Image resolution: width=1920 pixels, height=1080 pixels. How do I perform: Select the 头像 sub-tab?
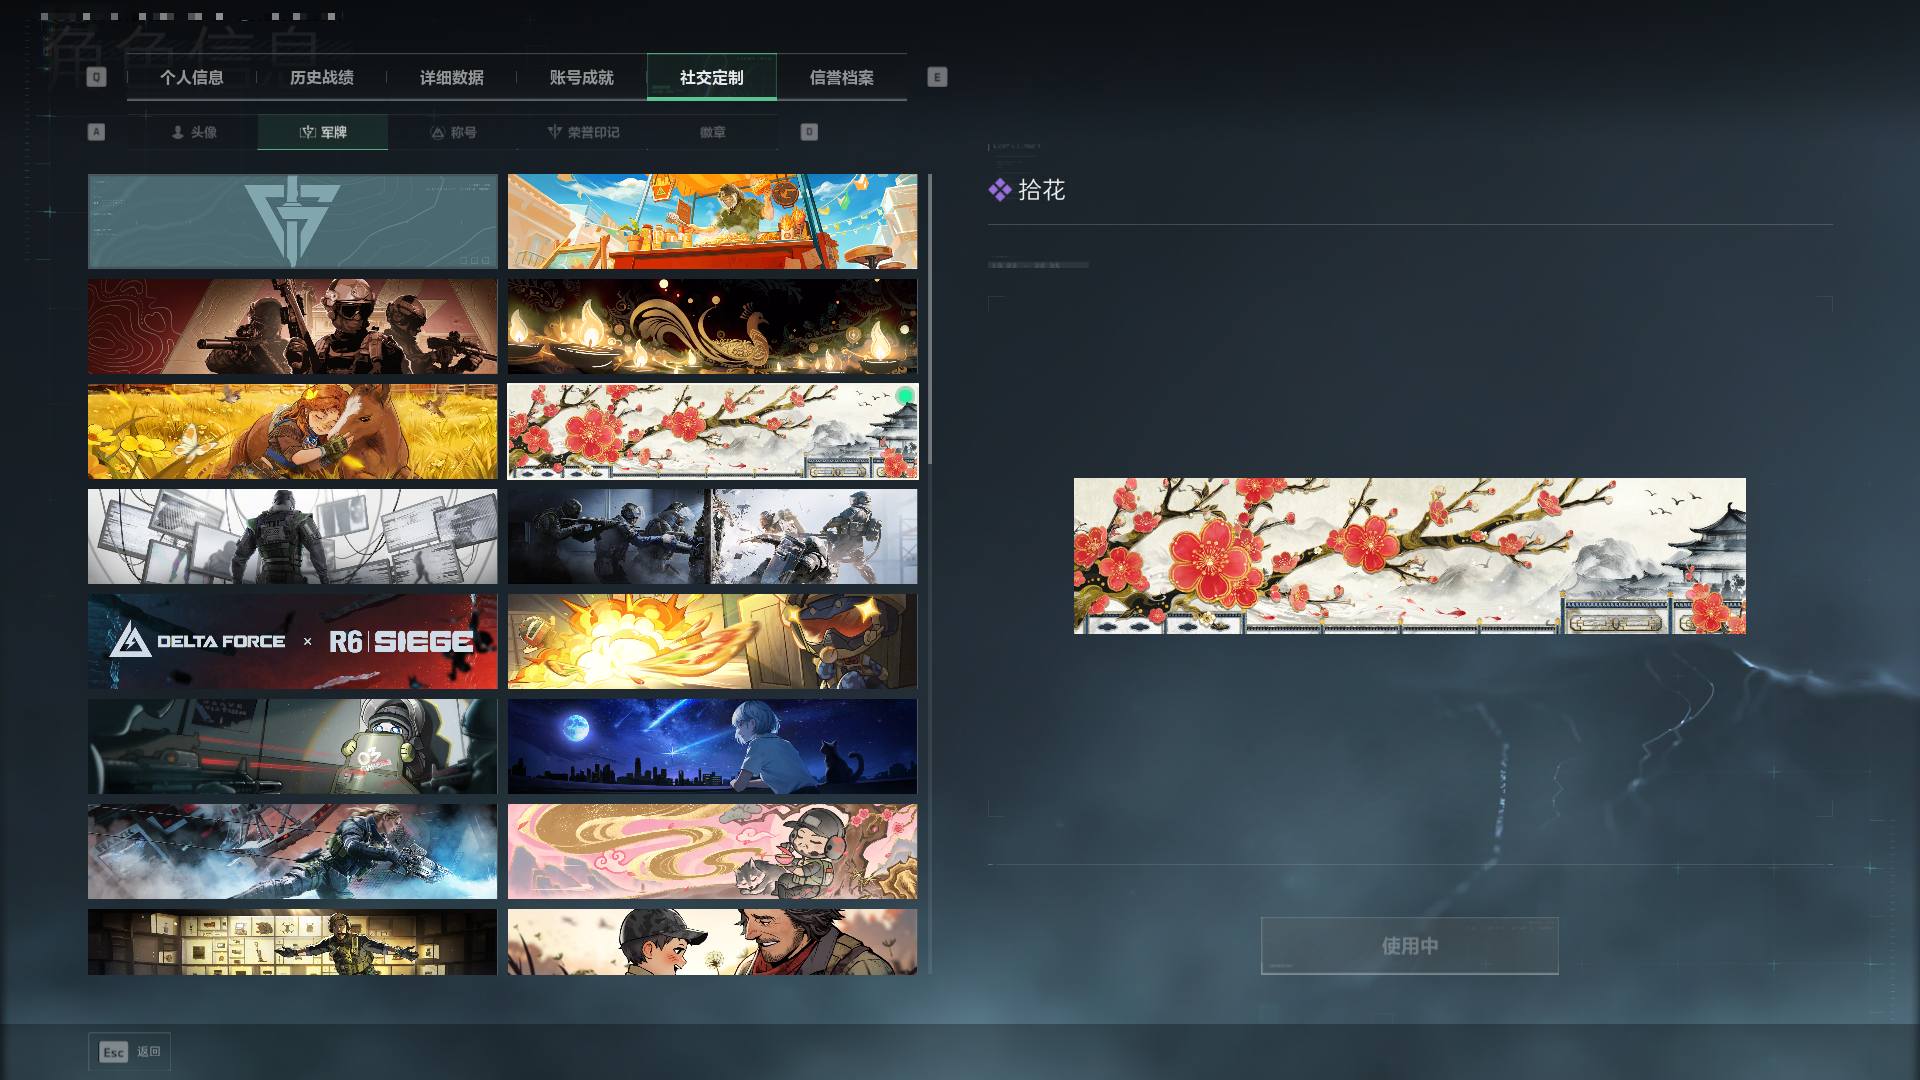193,132
